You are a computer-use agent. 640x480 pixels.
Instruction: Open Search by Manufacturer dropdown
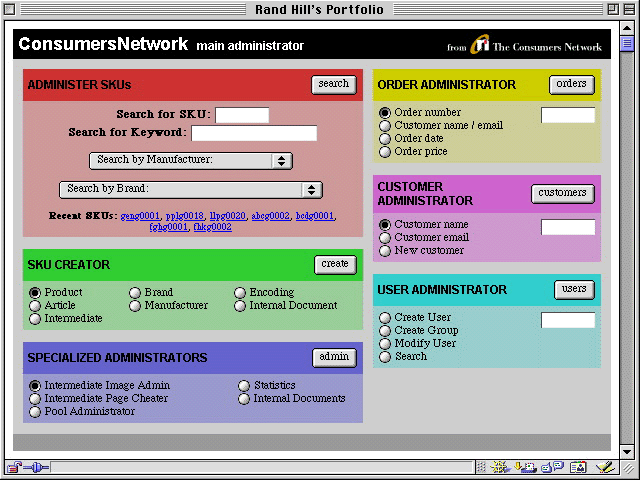191,160
